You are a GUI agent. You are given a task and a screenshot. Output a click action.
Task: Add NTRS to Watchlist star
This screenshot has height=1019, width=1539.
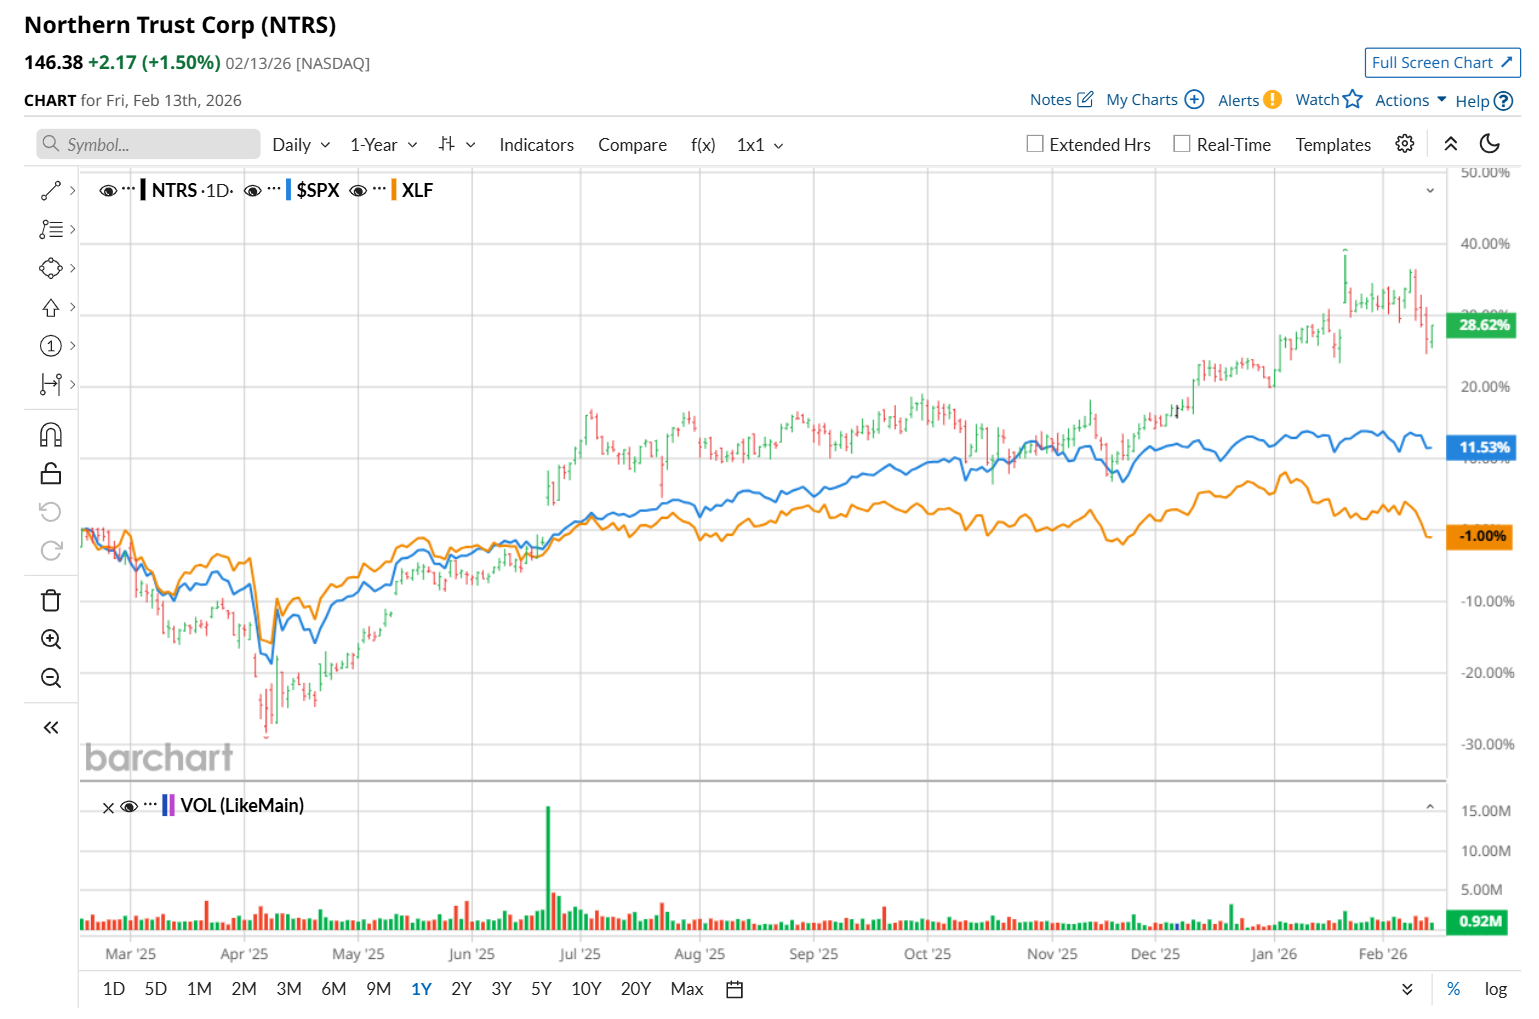click(x=1353, y=98)
